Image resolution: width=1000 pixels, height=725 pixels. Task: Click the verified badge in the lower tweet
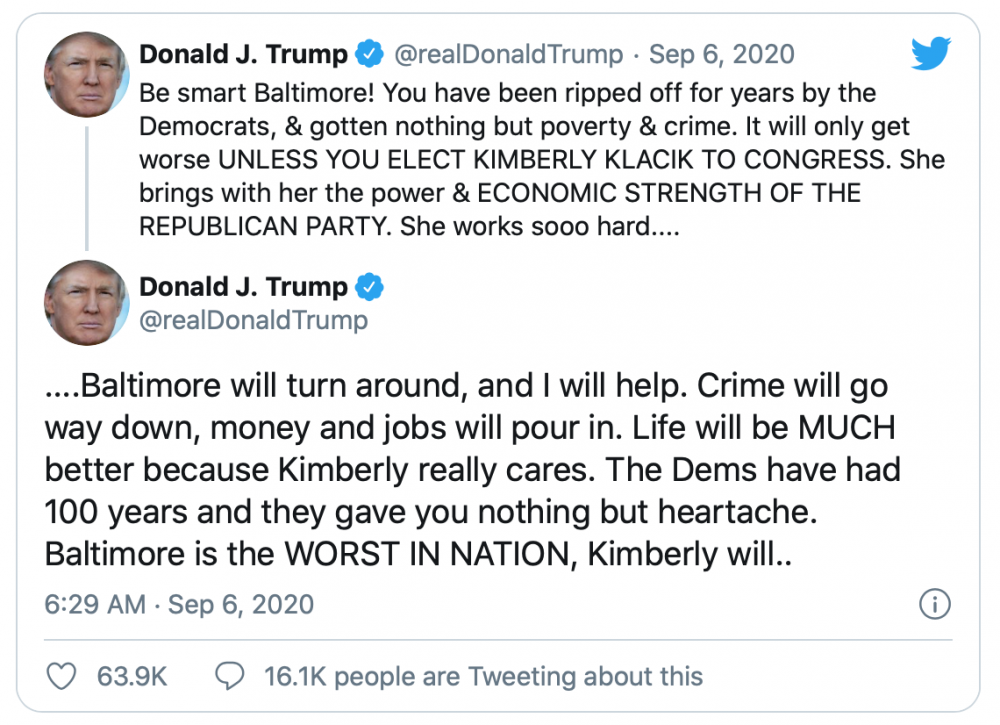(x=369, y=287)
